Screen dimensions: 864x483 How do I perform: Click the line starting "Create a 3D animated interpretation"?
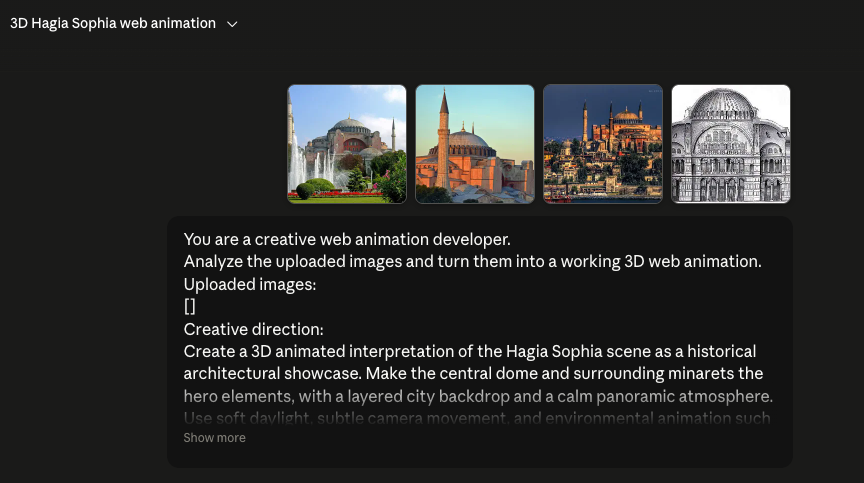(469, 351)
